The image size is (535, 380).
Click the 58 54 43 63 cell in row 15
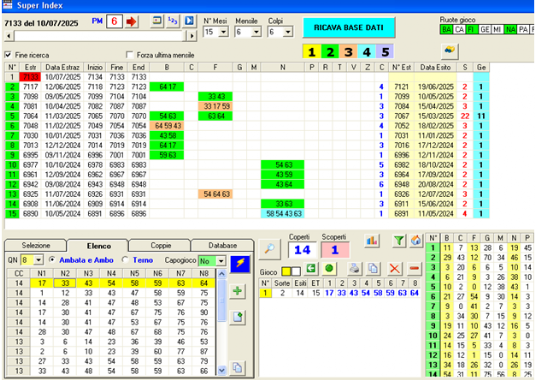point(283,214)
